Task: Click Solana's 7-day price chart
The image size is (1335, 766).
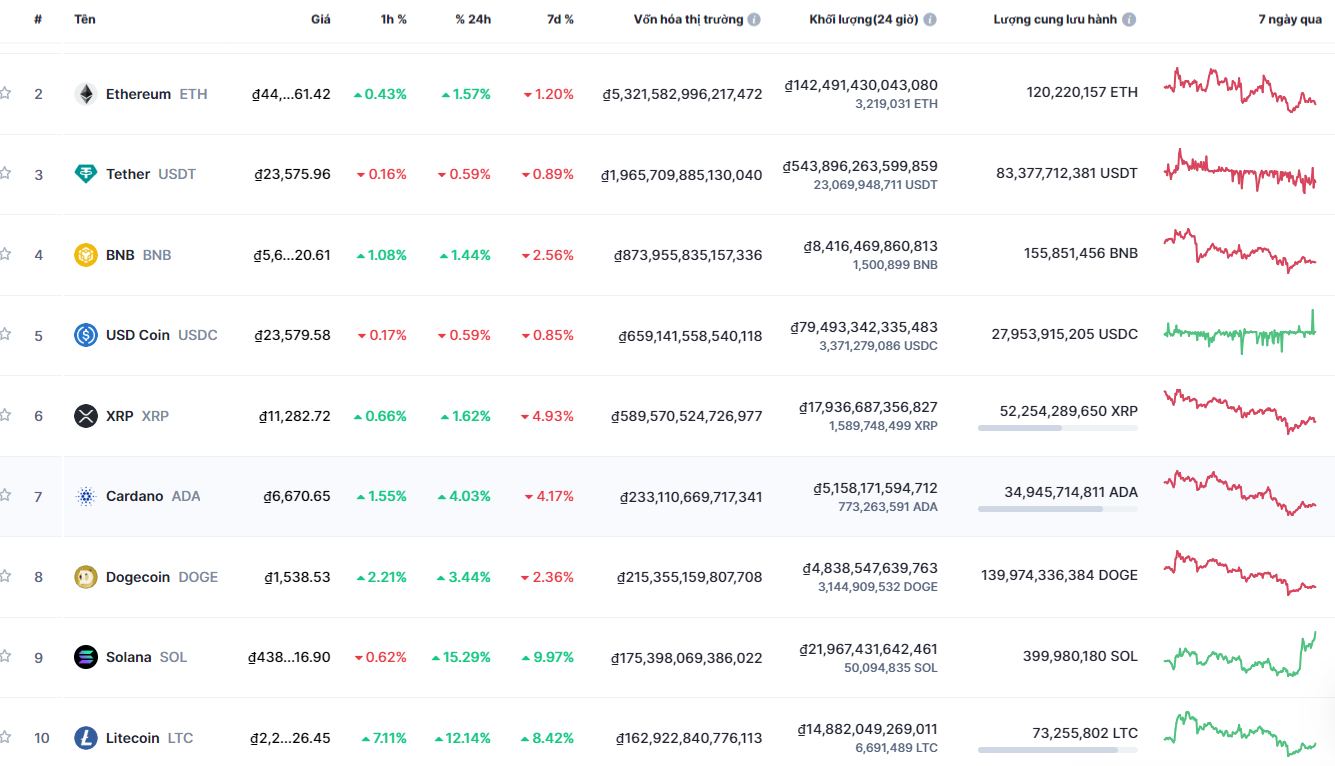Action: 1240,655
